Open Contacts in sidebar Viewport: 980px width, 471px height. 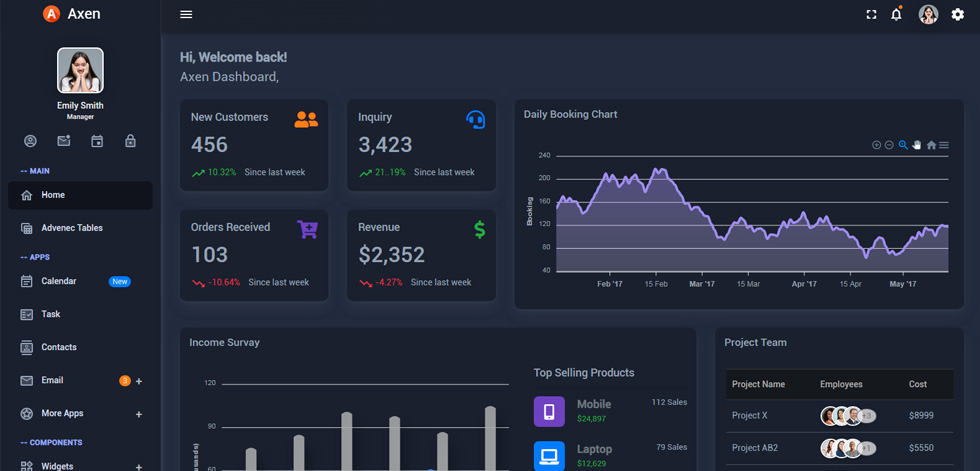(81, 347)
